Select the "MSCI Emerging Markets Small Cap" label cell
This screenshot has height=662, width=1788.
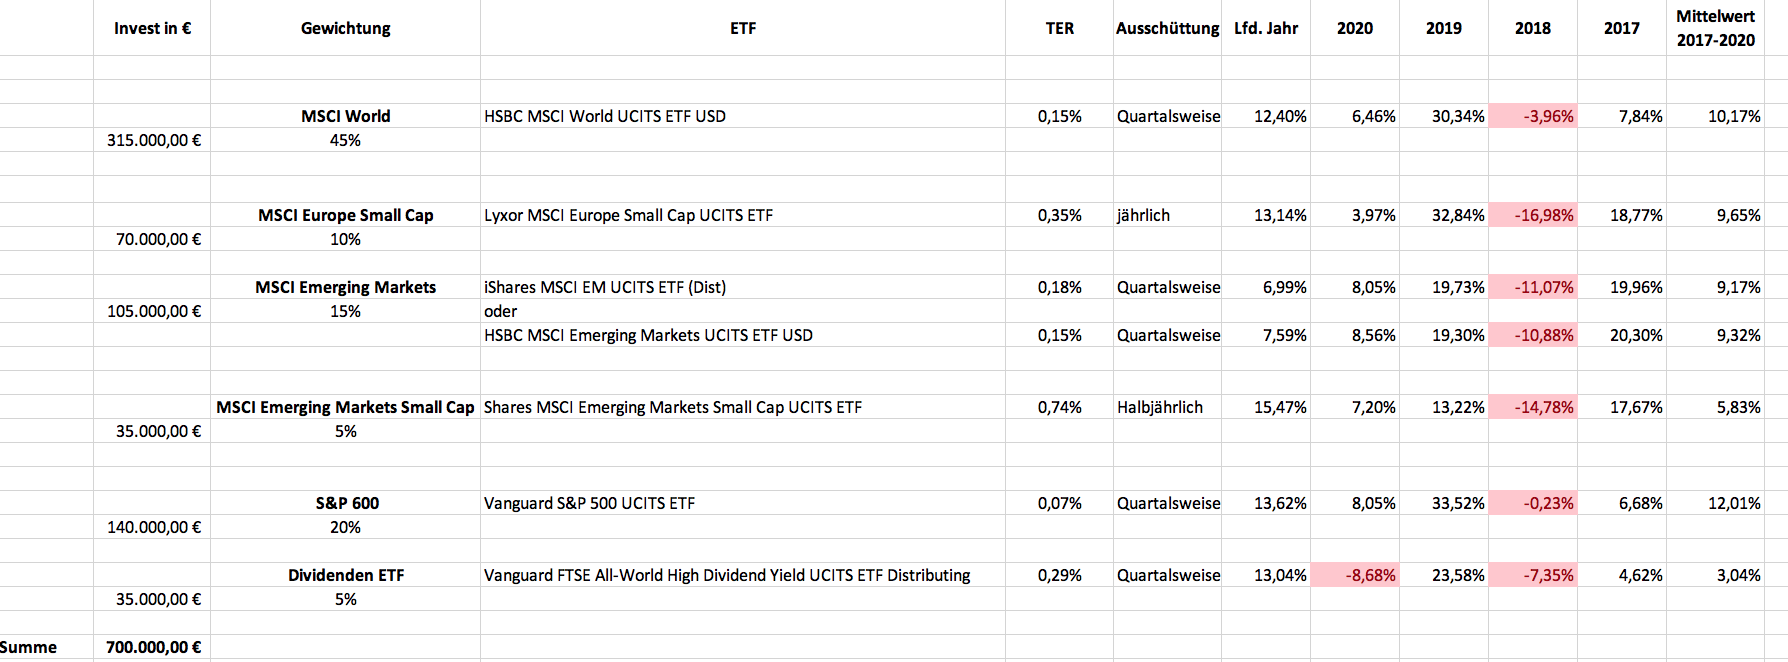click(345, 407)
